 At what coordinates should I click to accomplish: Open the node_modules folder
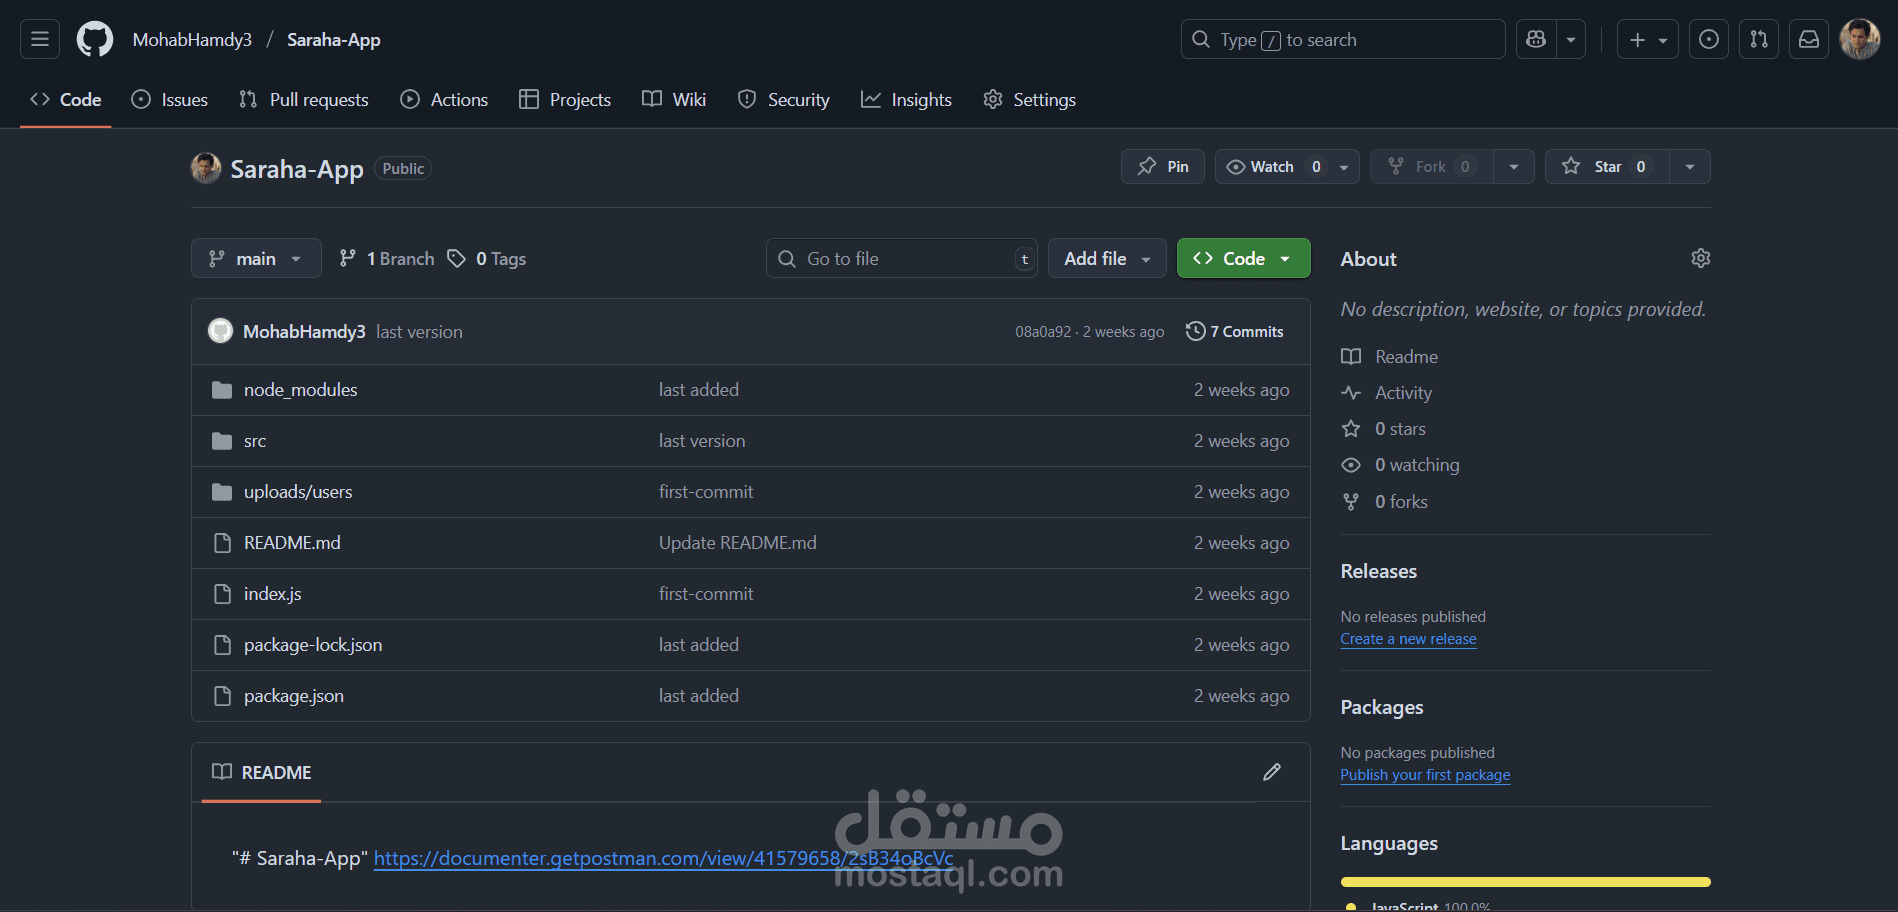point(300,390)
